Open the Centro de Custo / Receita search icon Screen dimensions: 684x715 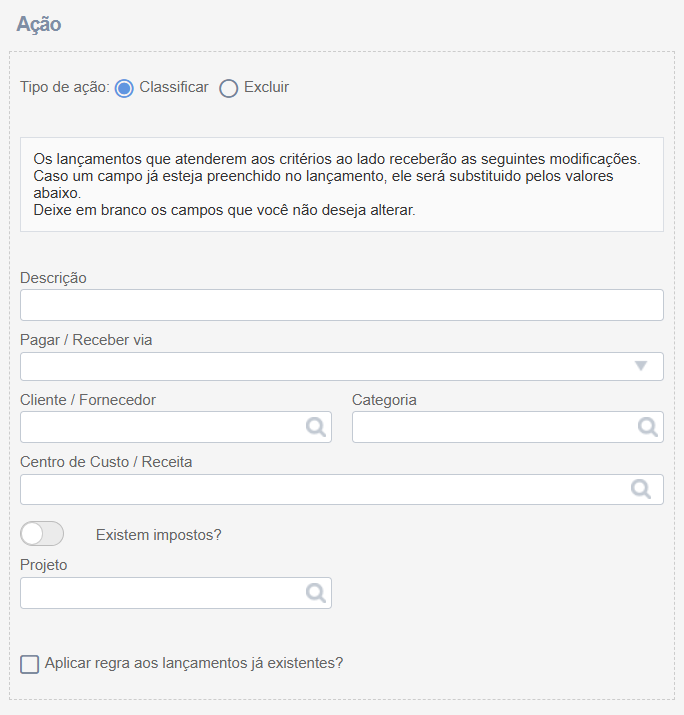(641, 489)
